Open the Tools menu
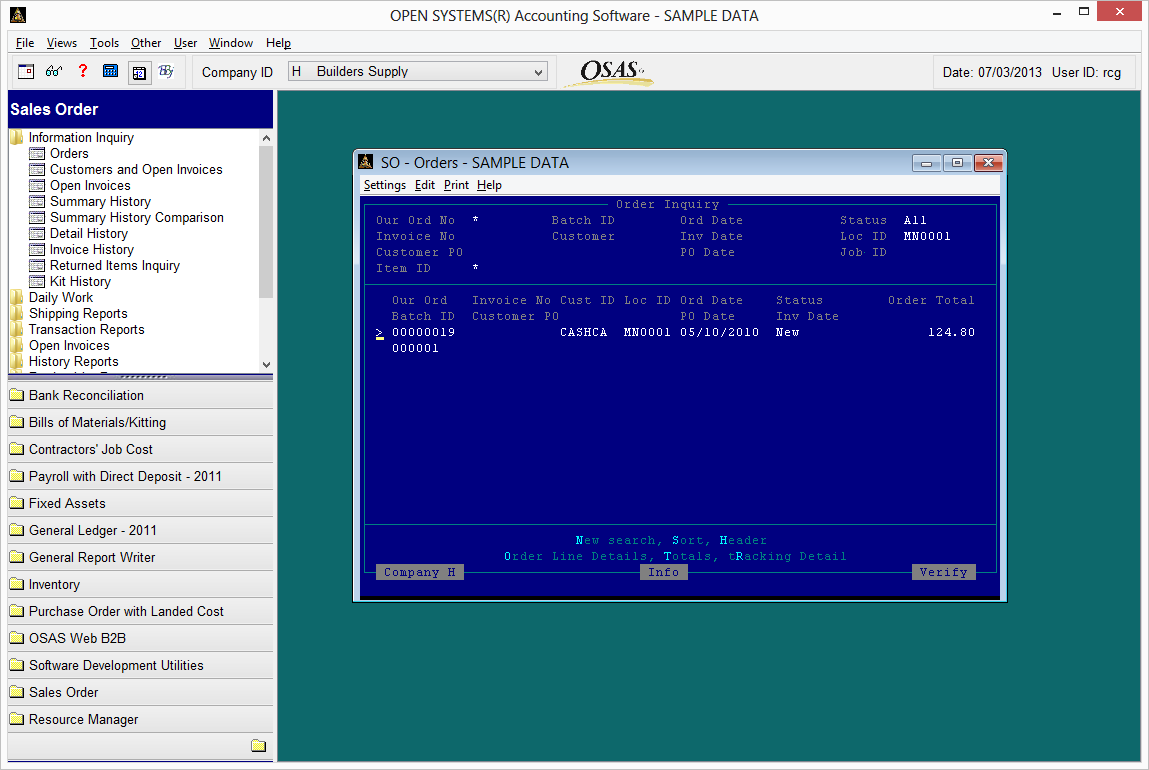Screen dimensions: 1149x770 click(104, 43)
